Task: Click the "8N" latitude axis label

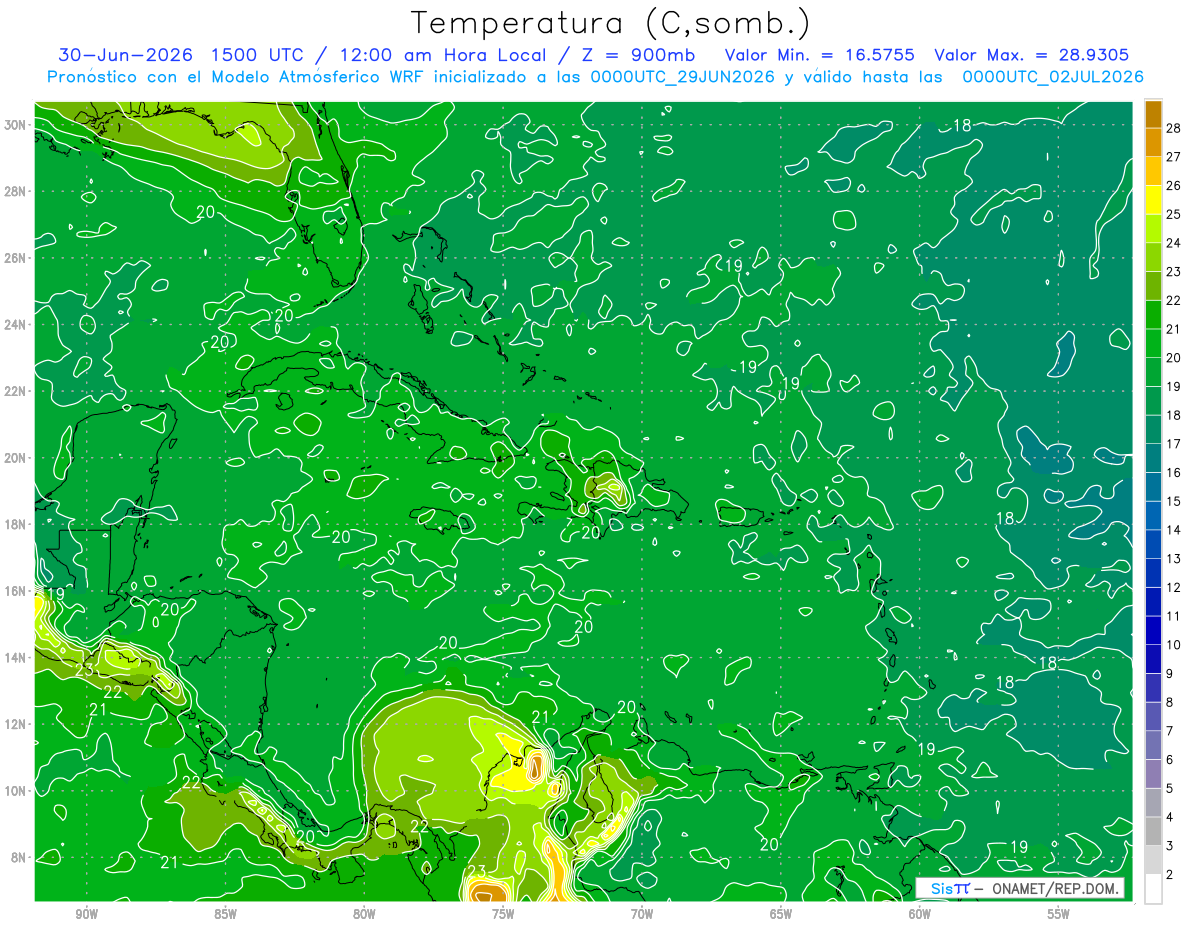Action: 20,857
